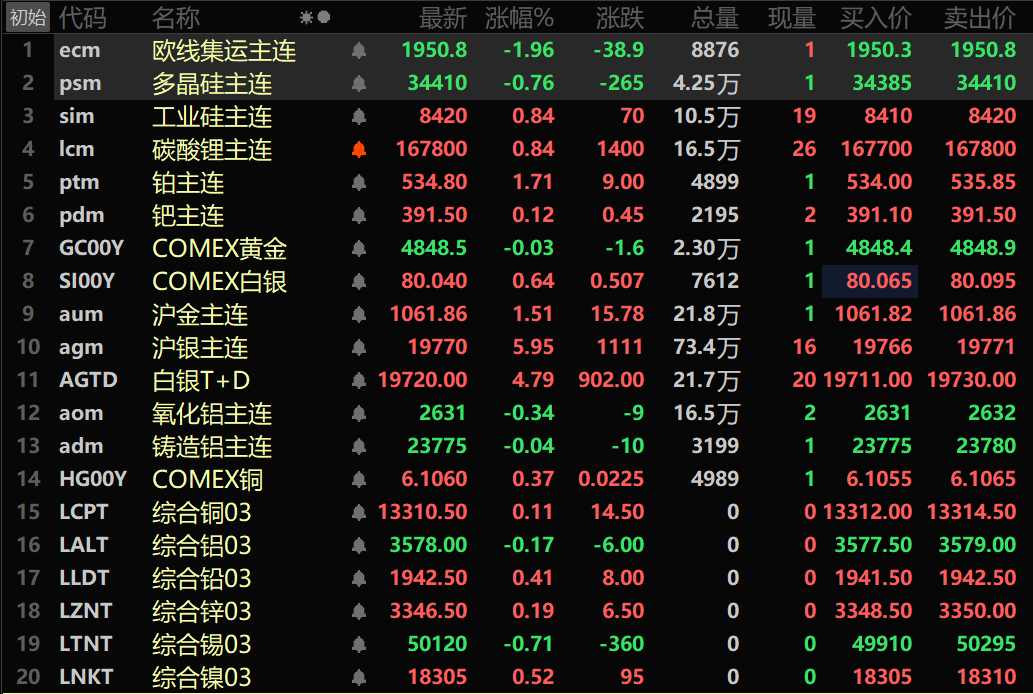
Task: Toggle the alert bell for COMEX黄金
Action: click(358, 248)
